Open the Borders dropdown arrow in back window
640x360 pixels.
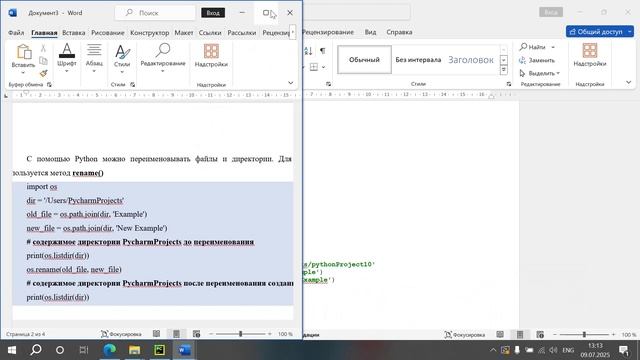tap(323, 67)
